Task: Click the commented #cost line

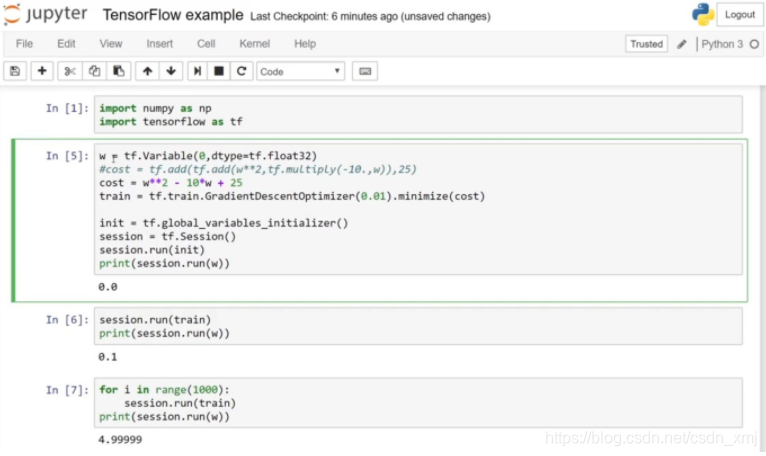Action: click(258, 170)
